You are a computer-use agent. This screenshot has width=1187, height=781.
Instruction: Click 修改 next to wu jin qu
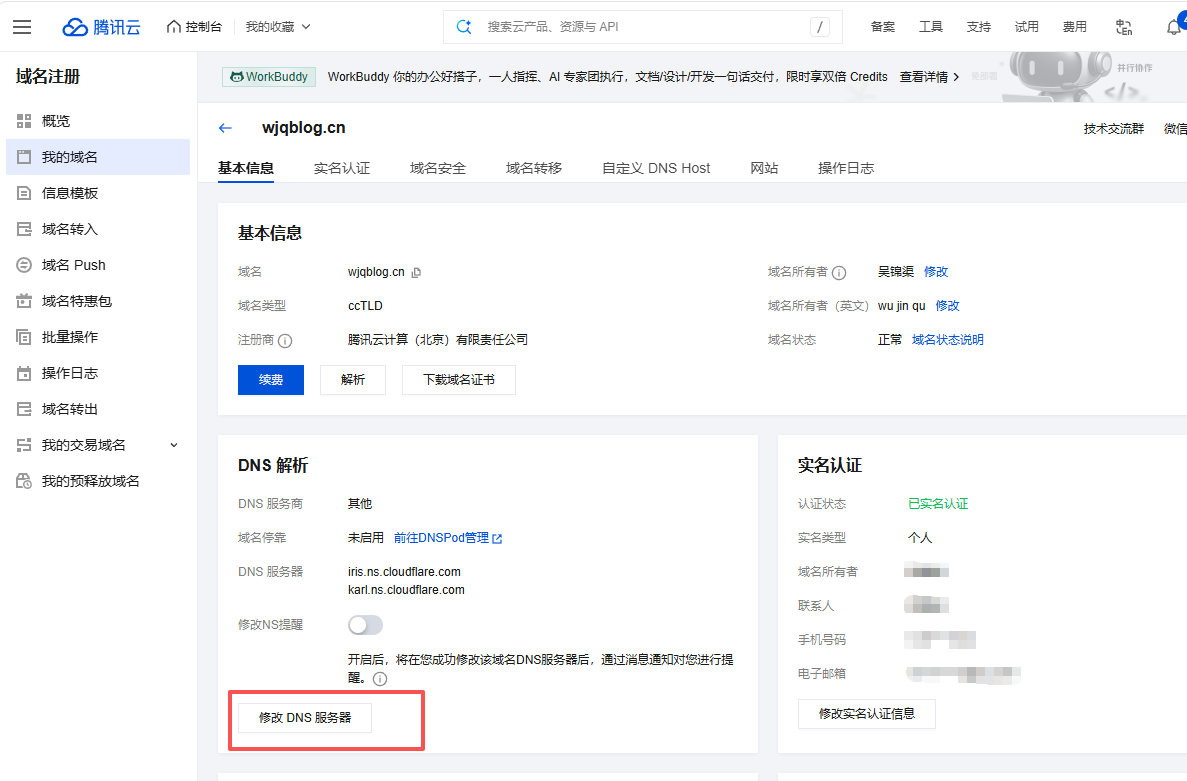(x=947, y=306)
